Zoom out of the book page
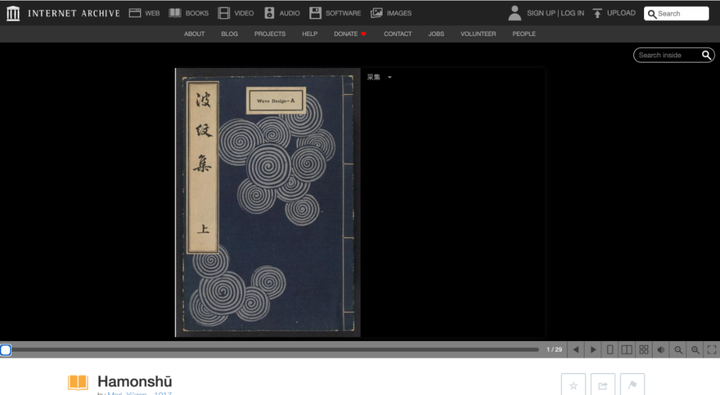This screenshot has height=395, width=720. click(x=678, y=350)
